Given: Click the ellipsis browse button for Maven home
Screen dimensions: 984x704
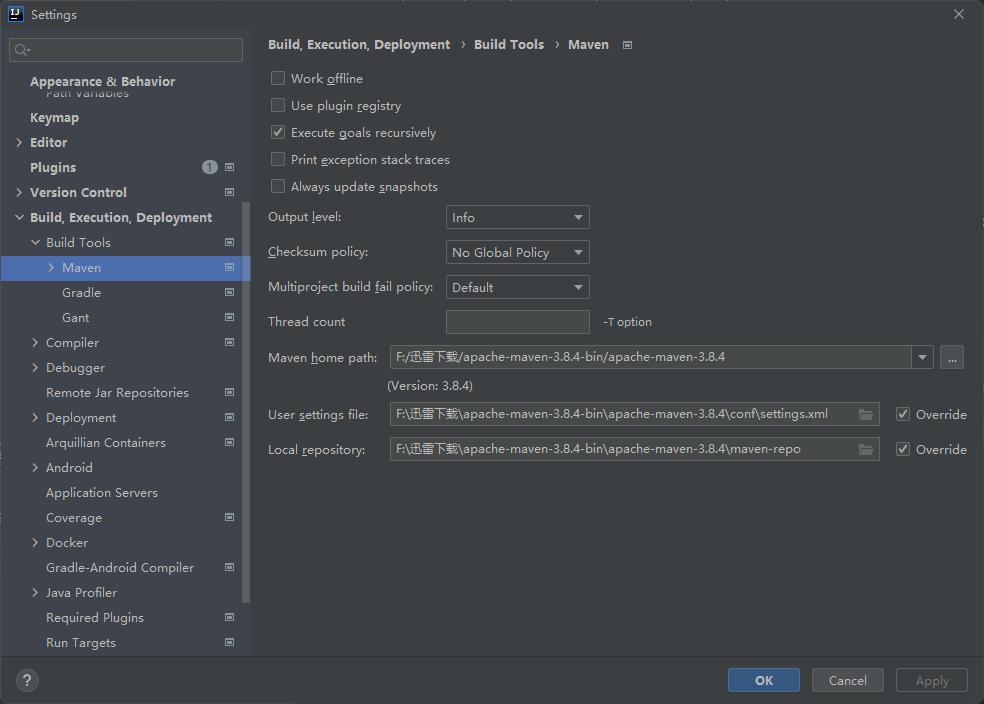Looking at the screenshot, I should [x=951, y=357].
